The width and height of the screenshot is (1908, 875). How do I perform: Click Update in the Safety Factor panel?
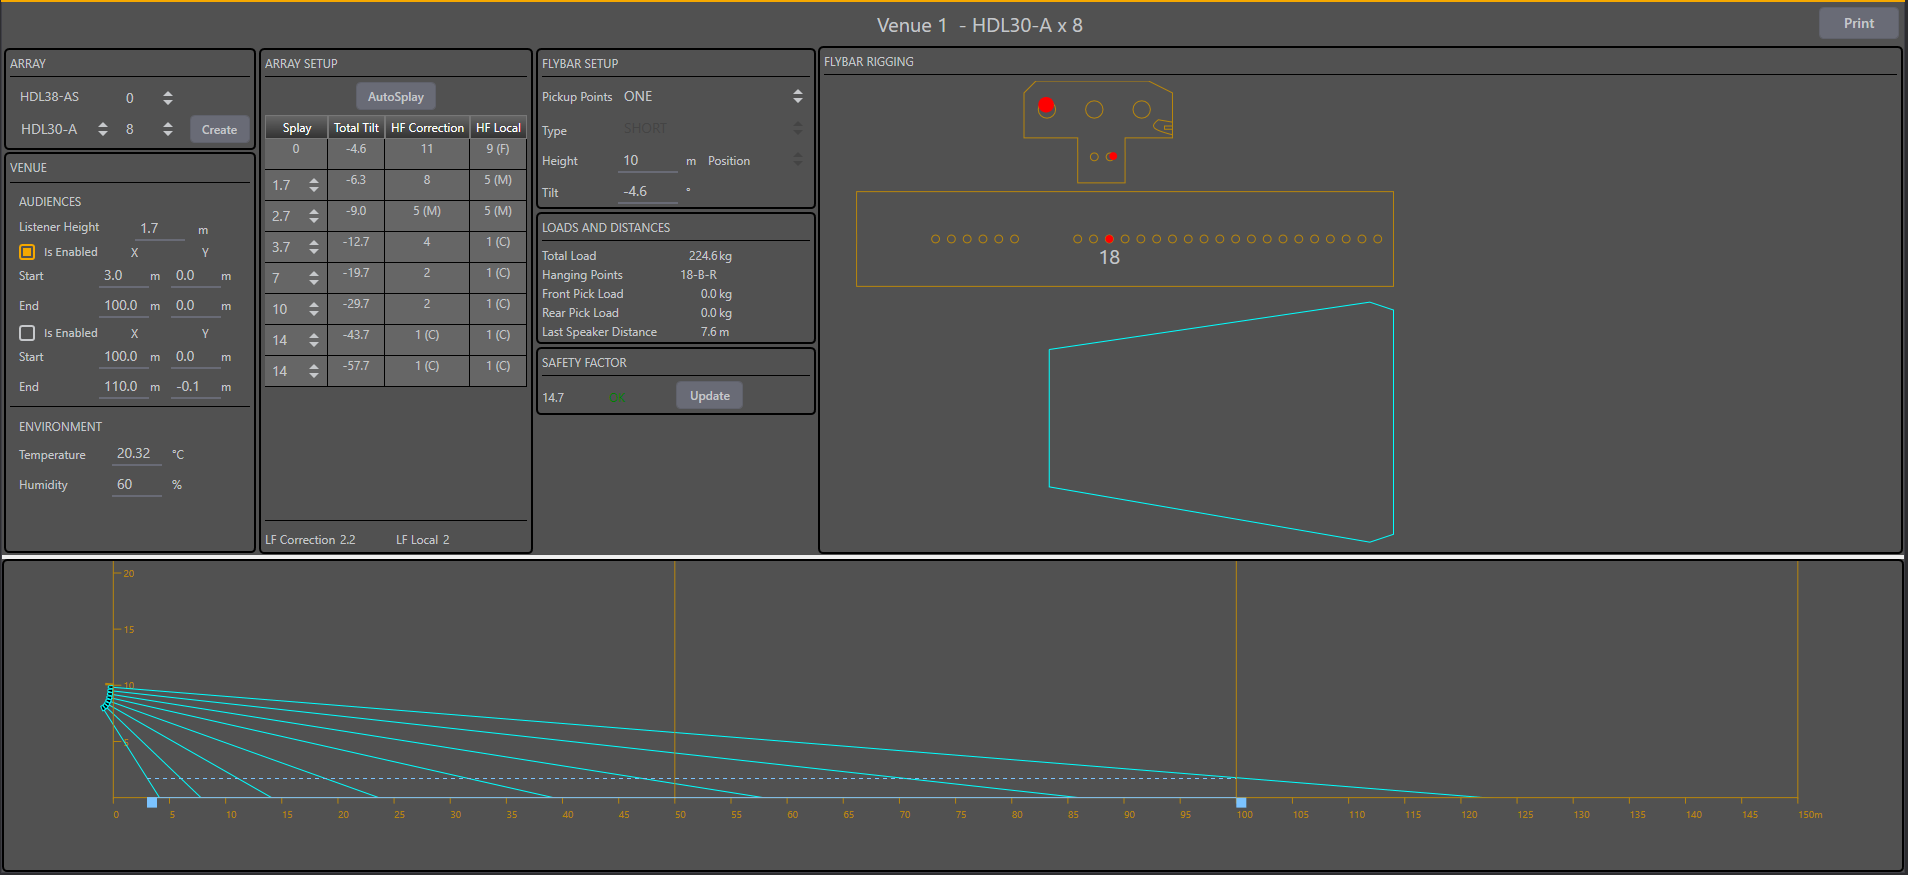pyautogui.click(x=709, y=396)
